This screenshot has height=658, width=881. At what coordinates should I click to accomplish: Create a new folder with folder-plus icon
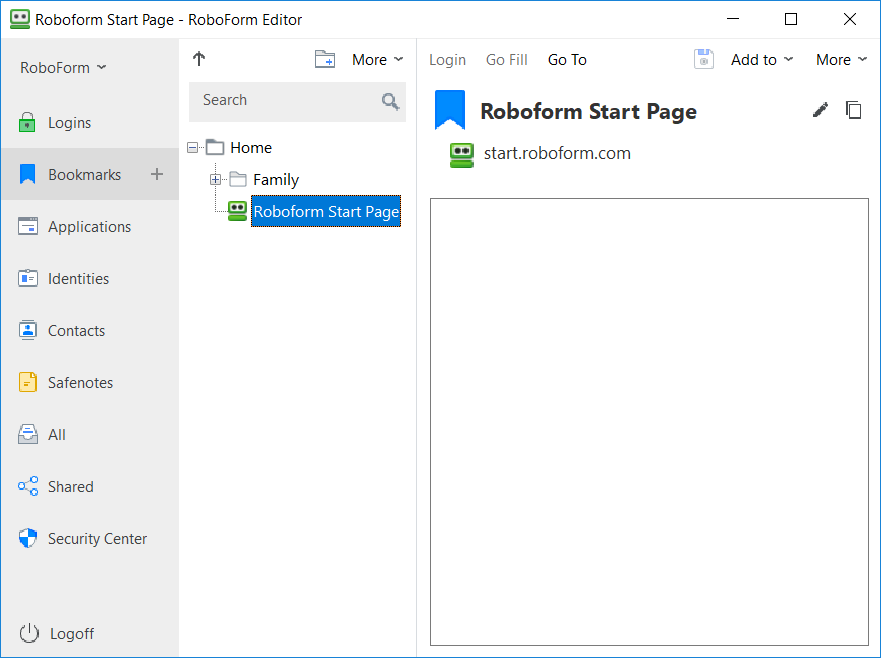[325, 59]
